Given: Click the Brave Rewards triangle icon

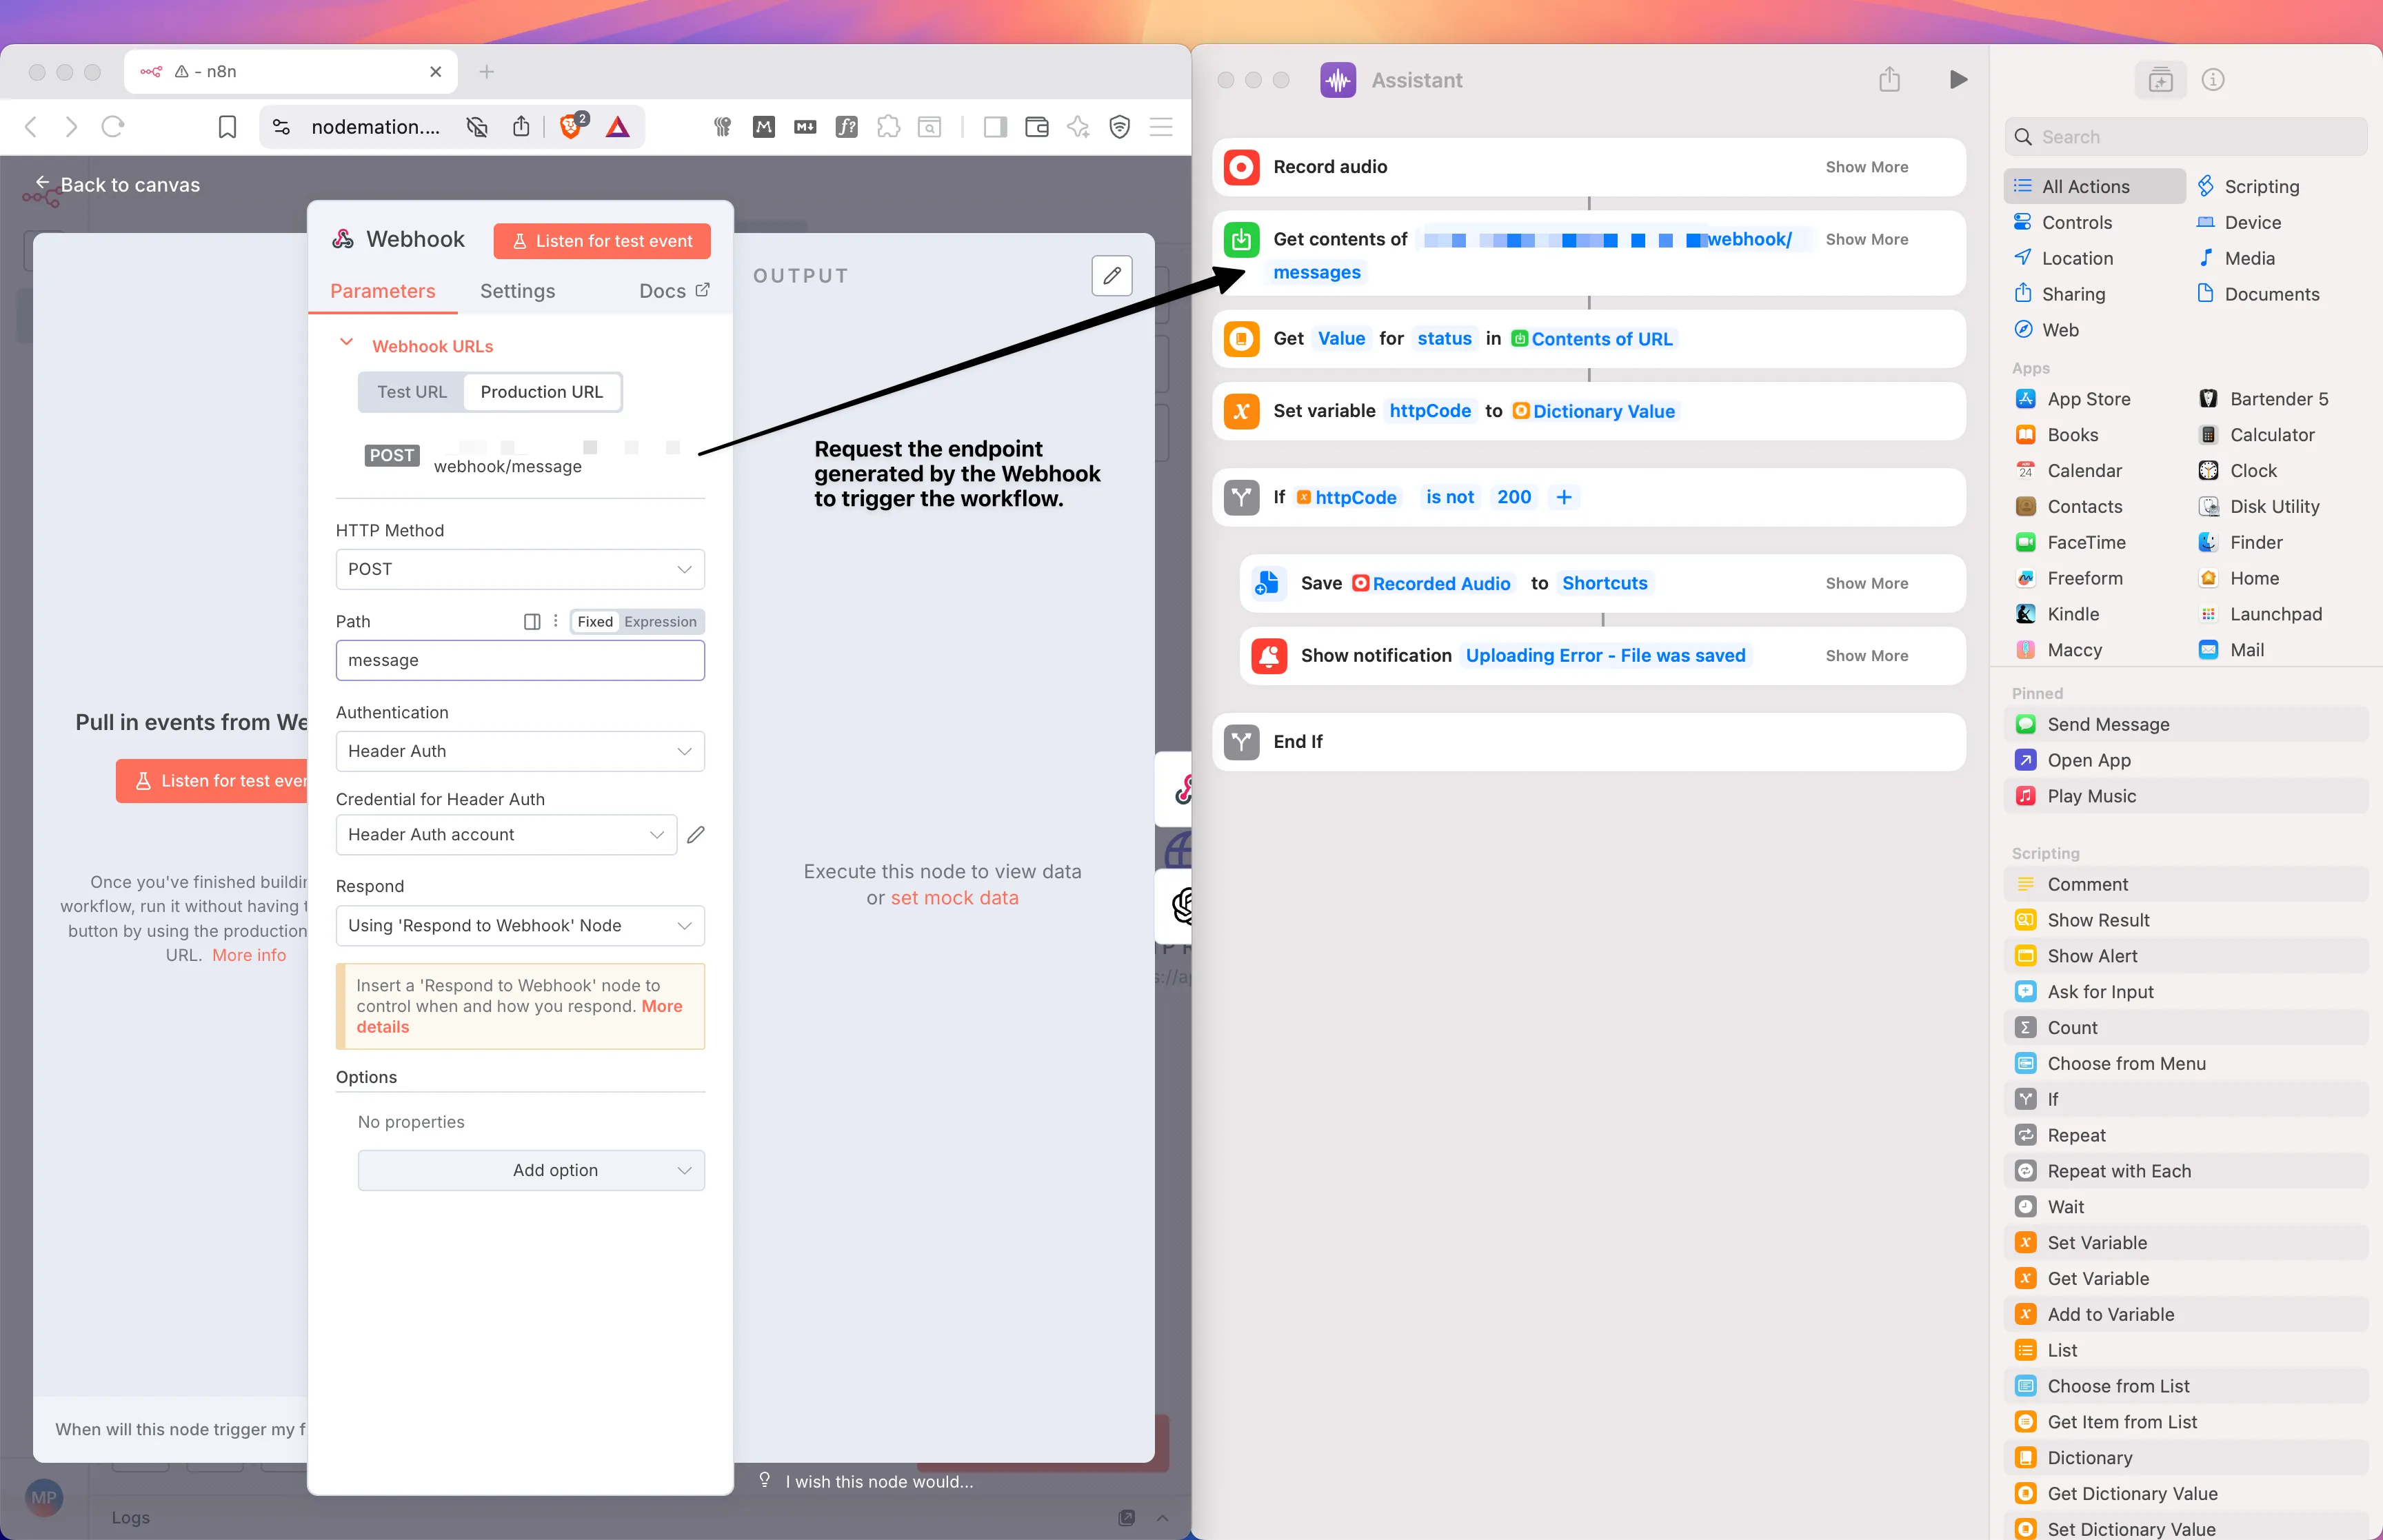Looking at the screenshot, I should point(618,127).
